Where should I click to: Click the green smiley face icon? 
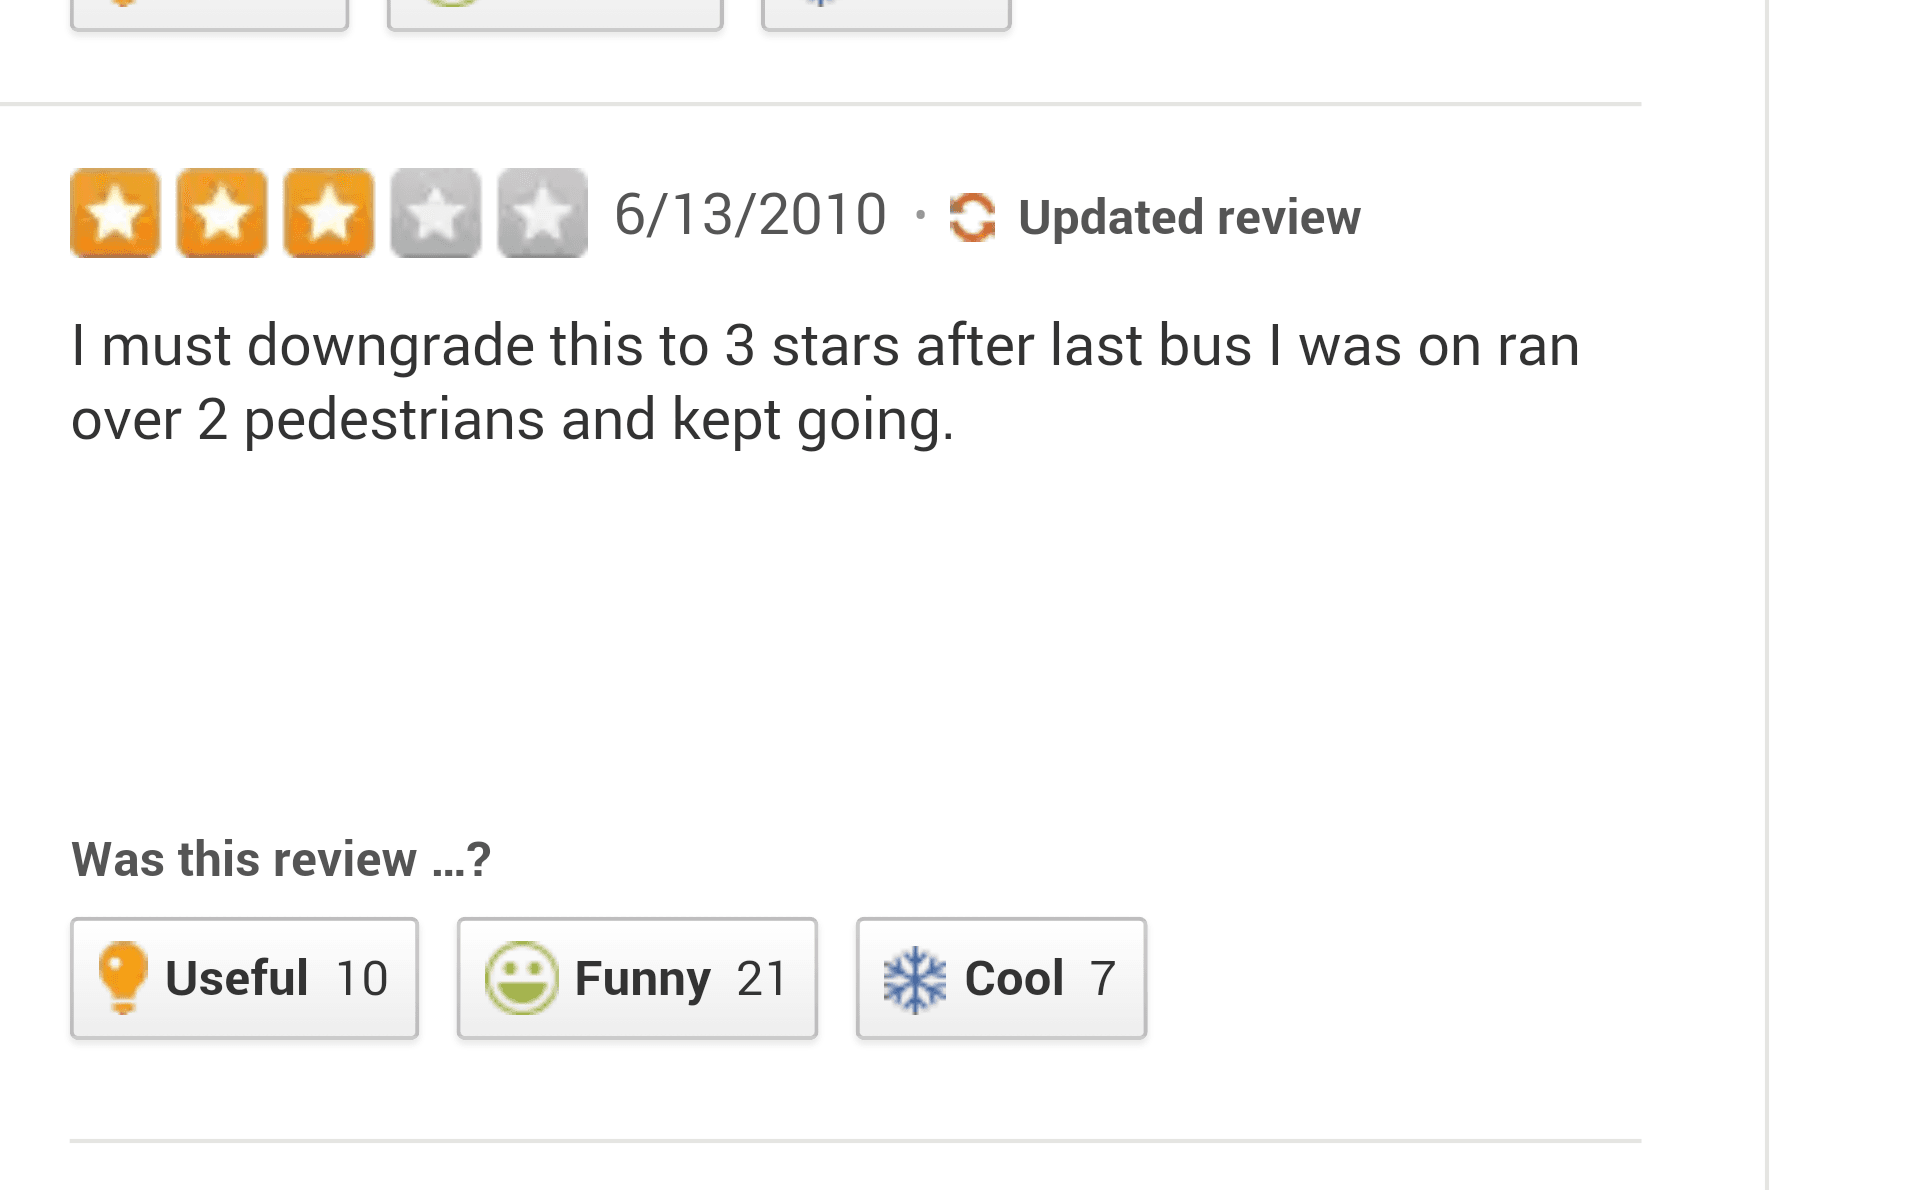pyautogui.click(x=520, y=977)
